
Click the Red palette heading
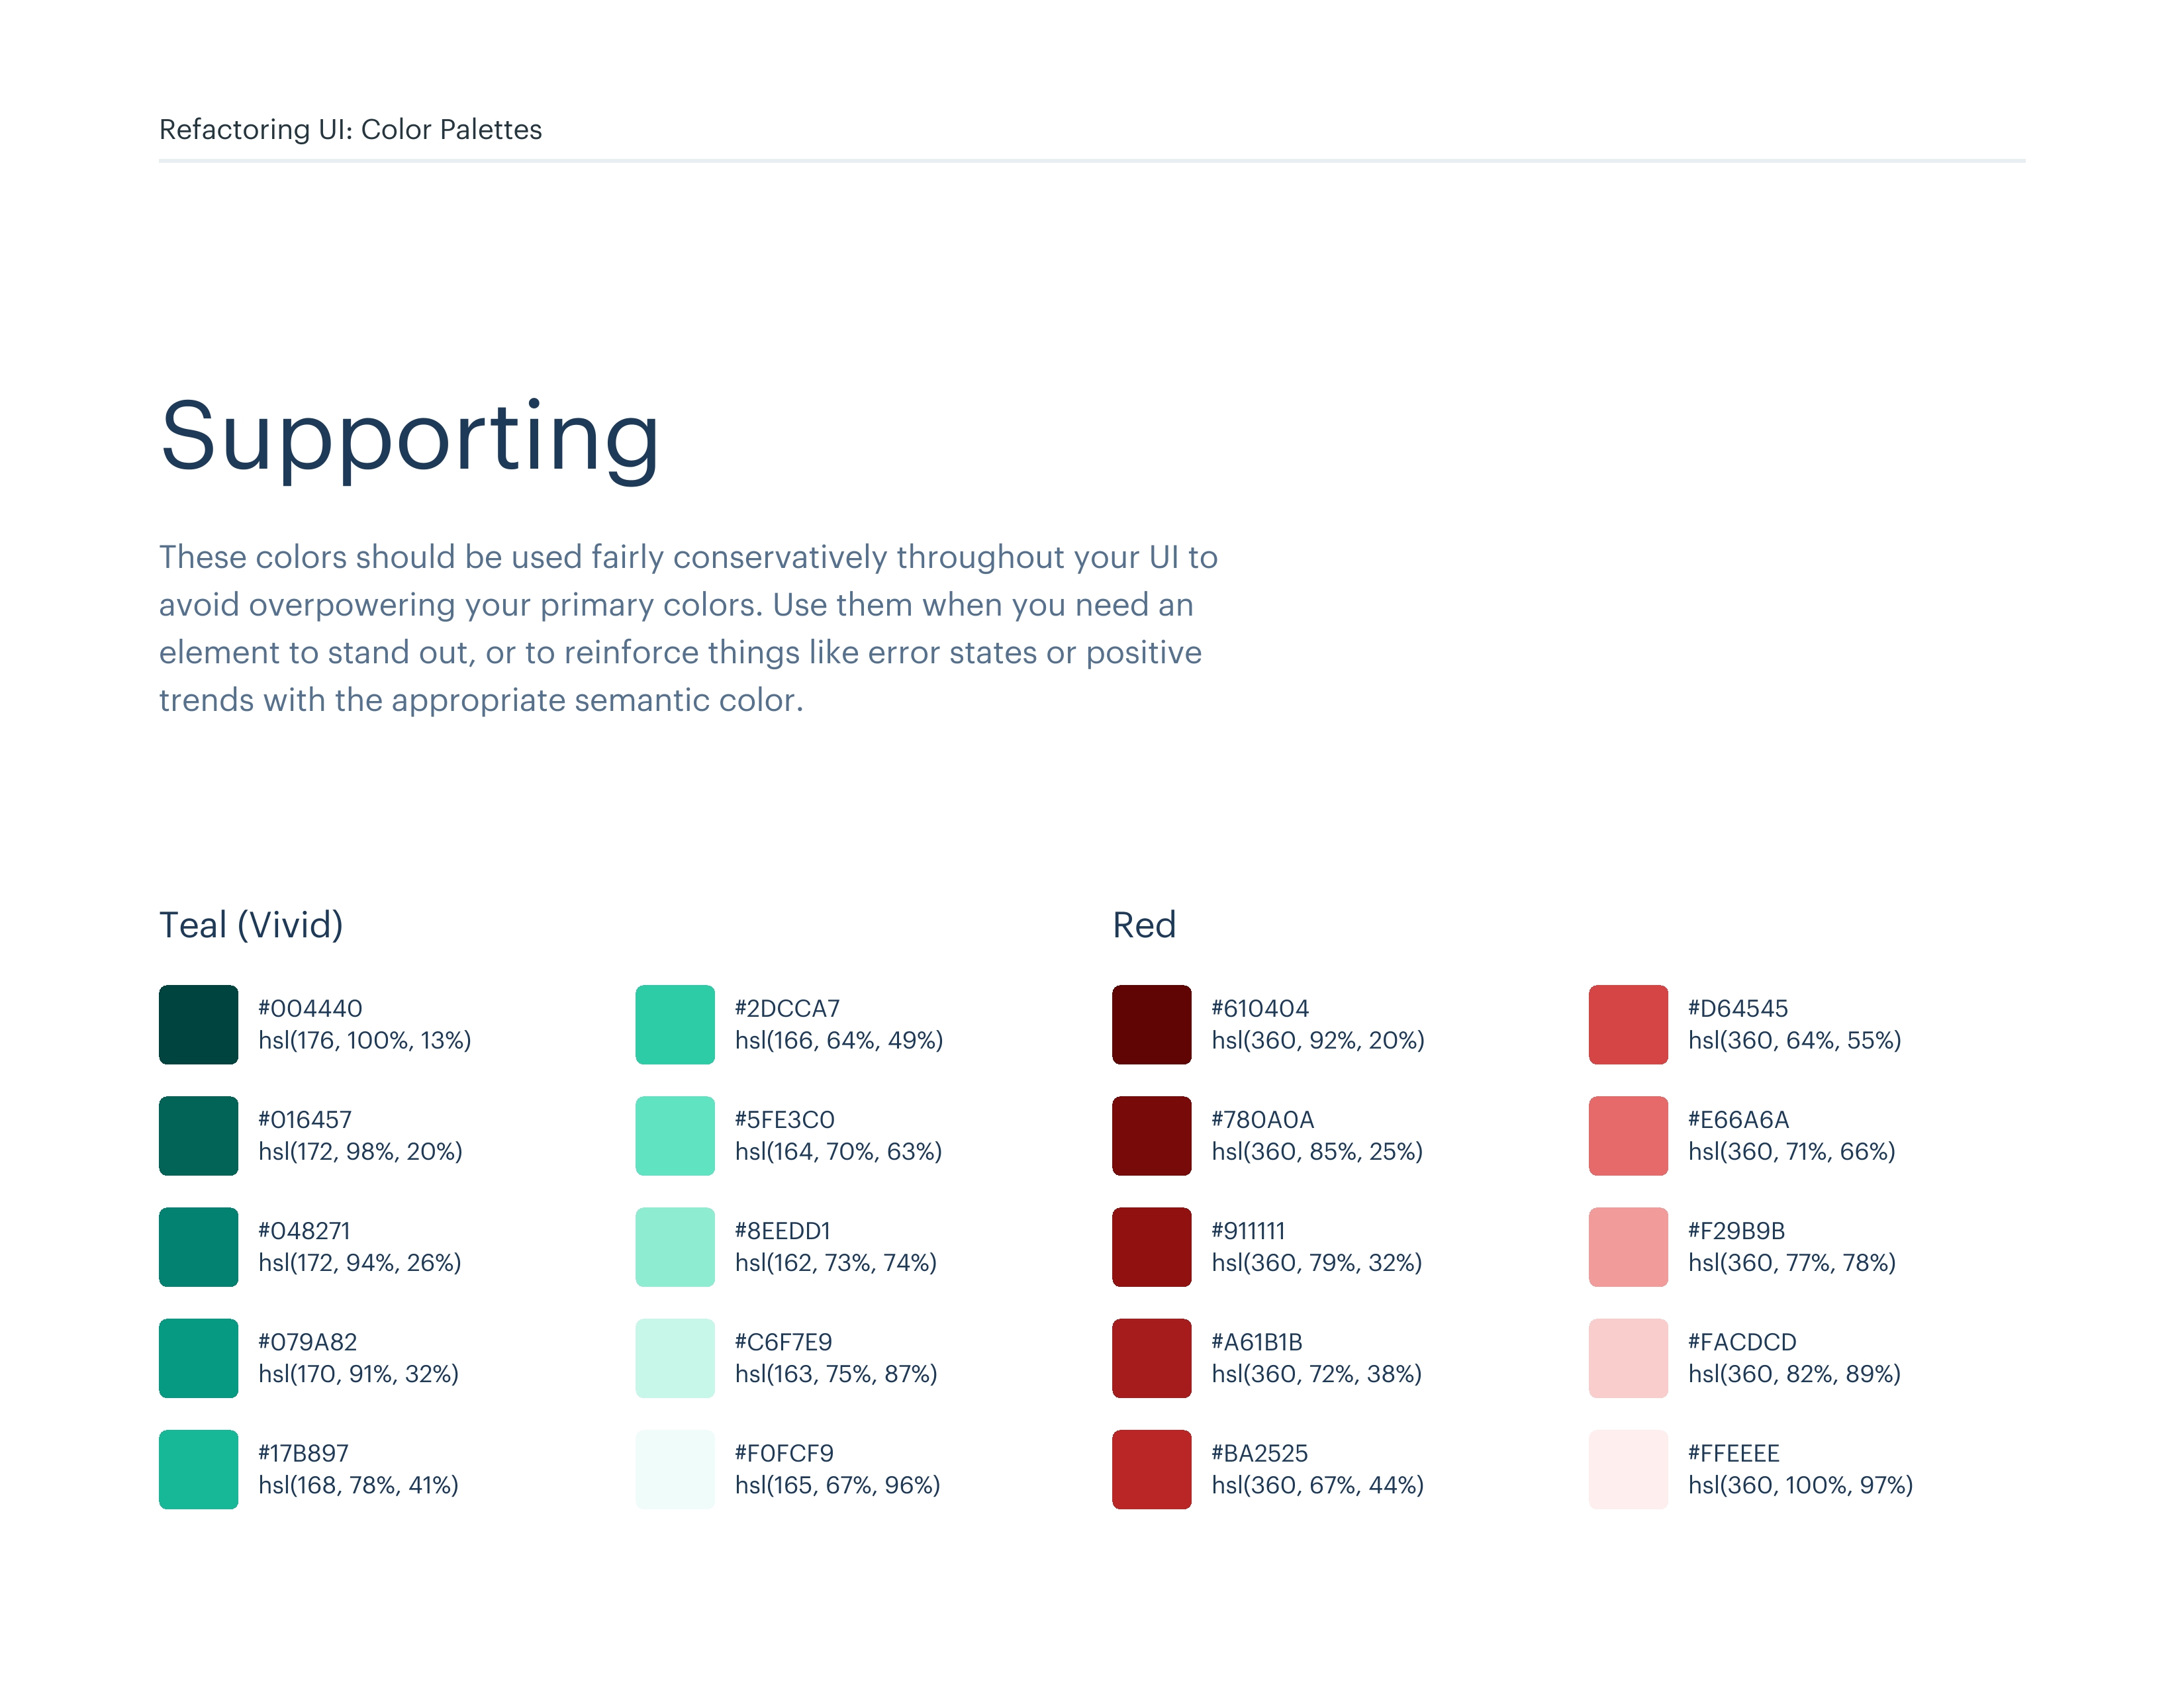[1144, 925]
